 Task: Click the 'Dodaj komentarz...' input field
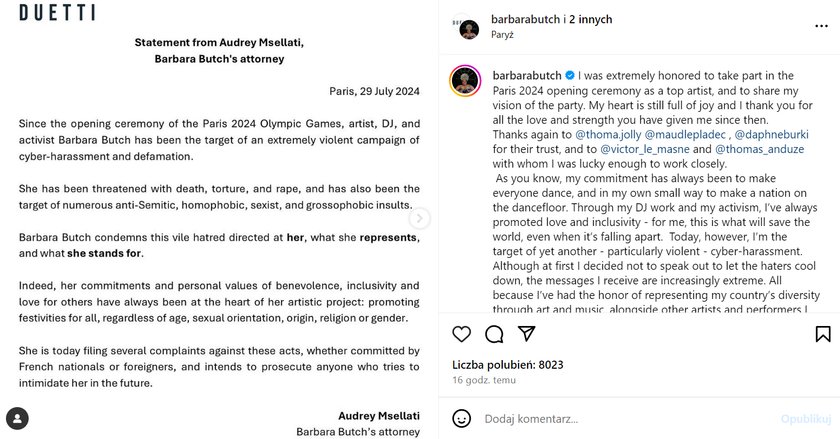tap(627, 419)
